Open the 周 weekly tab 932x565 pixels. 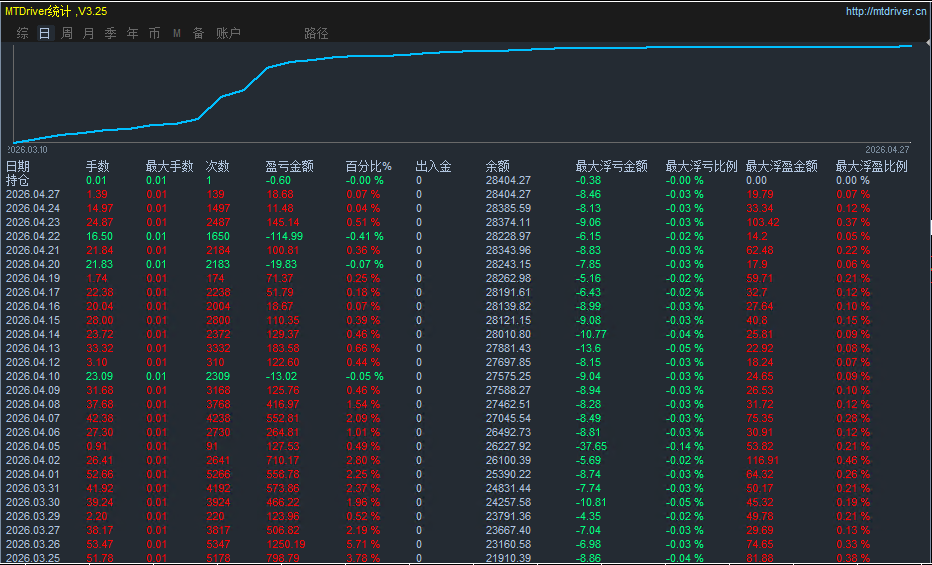click(x=67, y=33)
